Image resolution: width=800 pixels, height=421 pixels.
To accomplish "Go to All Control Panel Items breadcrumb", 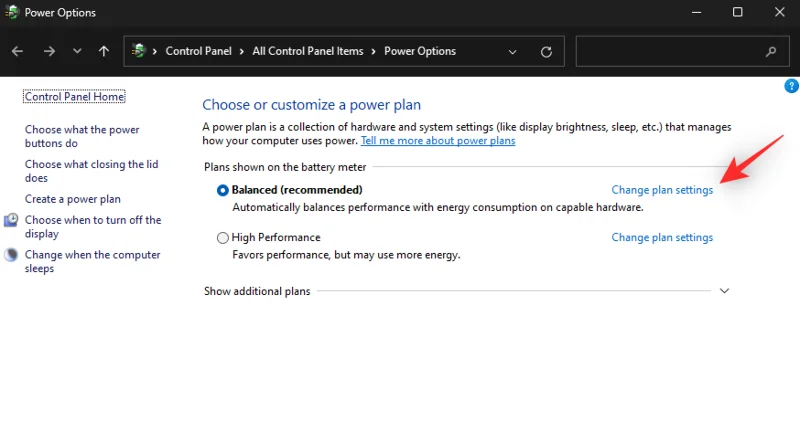I will tap(311, 51).
